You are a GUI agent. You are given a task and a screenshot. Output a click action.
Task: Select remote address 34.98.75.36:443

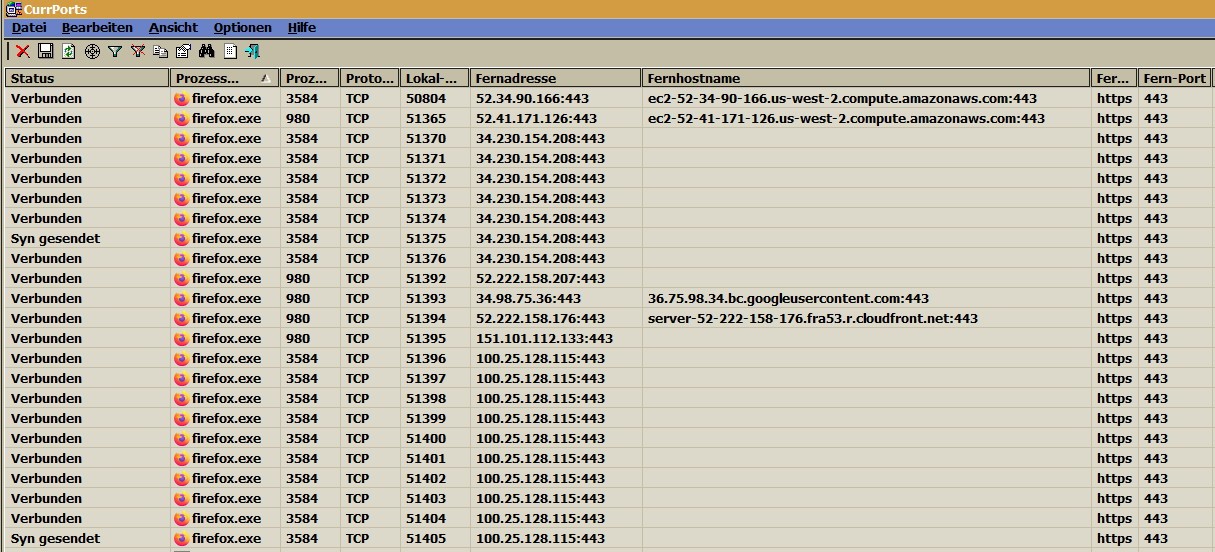[x=528, y=298]
